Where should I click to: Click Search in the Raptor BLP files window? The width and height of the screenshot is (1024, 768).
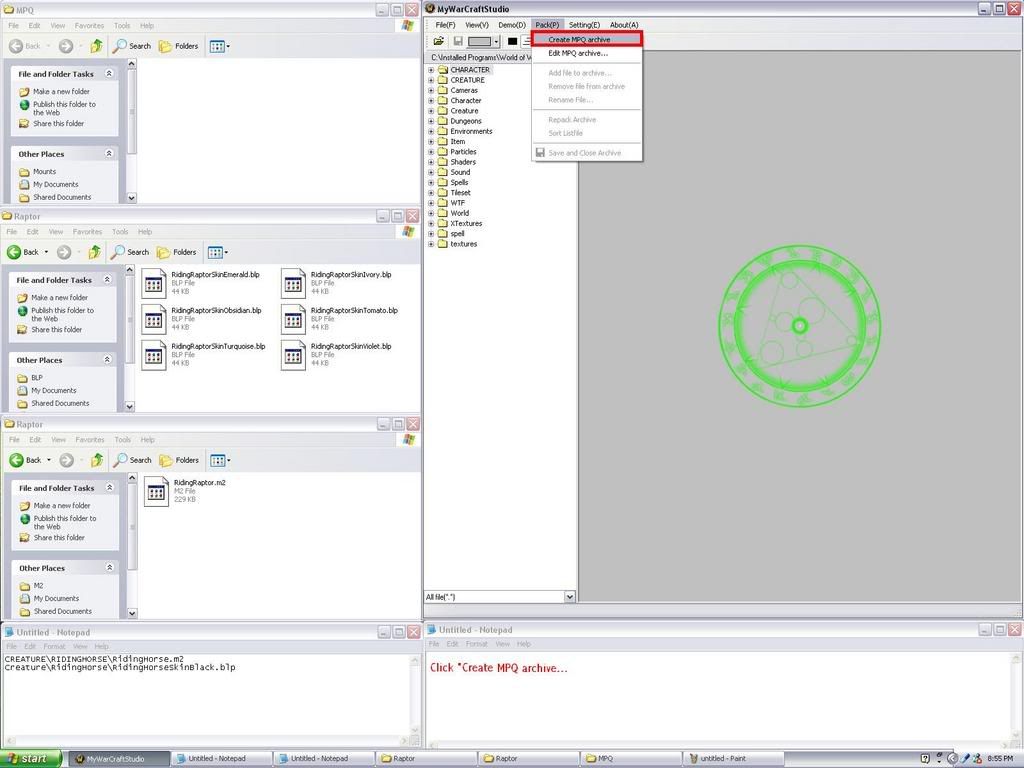pyautogui.click(x=130, y=252)
